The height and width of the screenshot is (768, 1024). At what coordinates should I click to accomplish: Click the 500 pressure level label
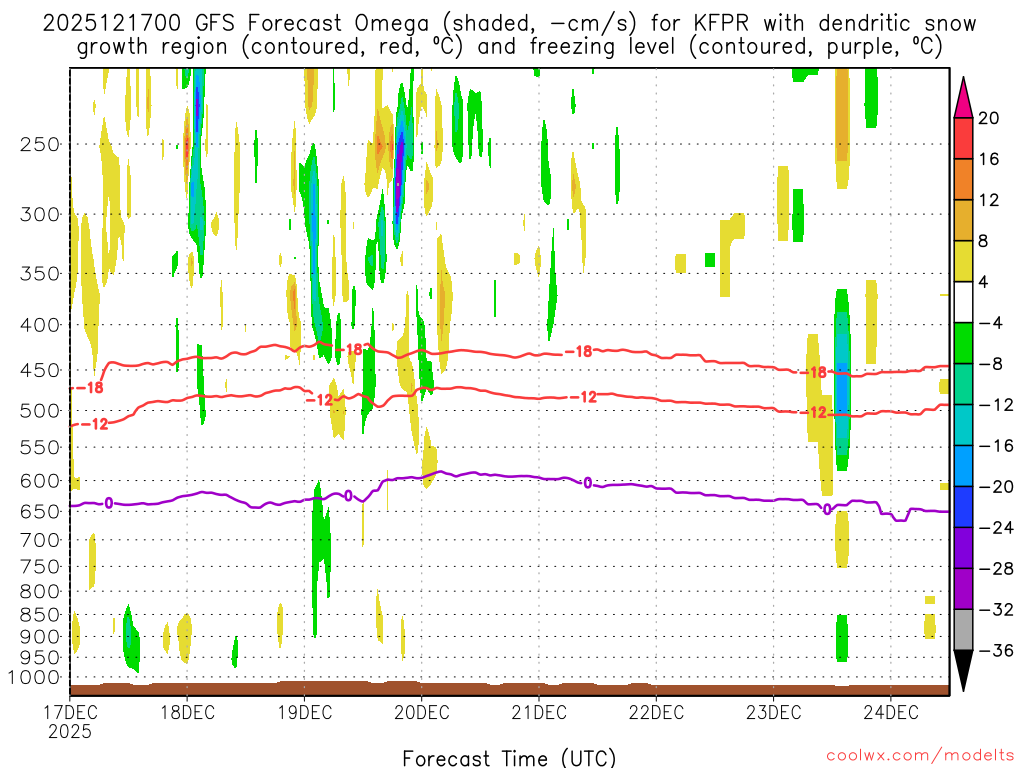(x=40, y=411)
